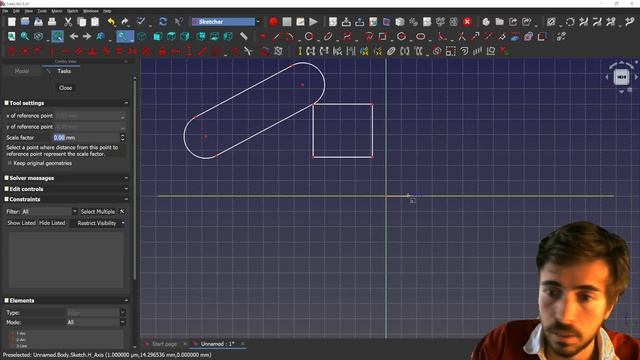The image size is (640, 360).
Task: Click the constraint filter settings icon
Action: point(122,211)
